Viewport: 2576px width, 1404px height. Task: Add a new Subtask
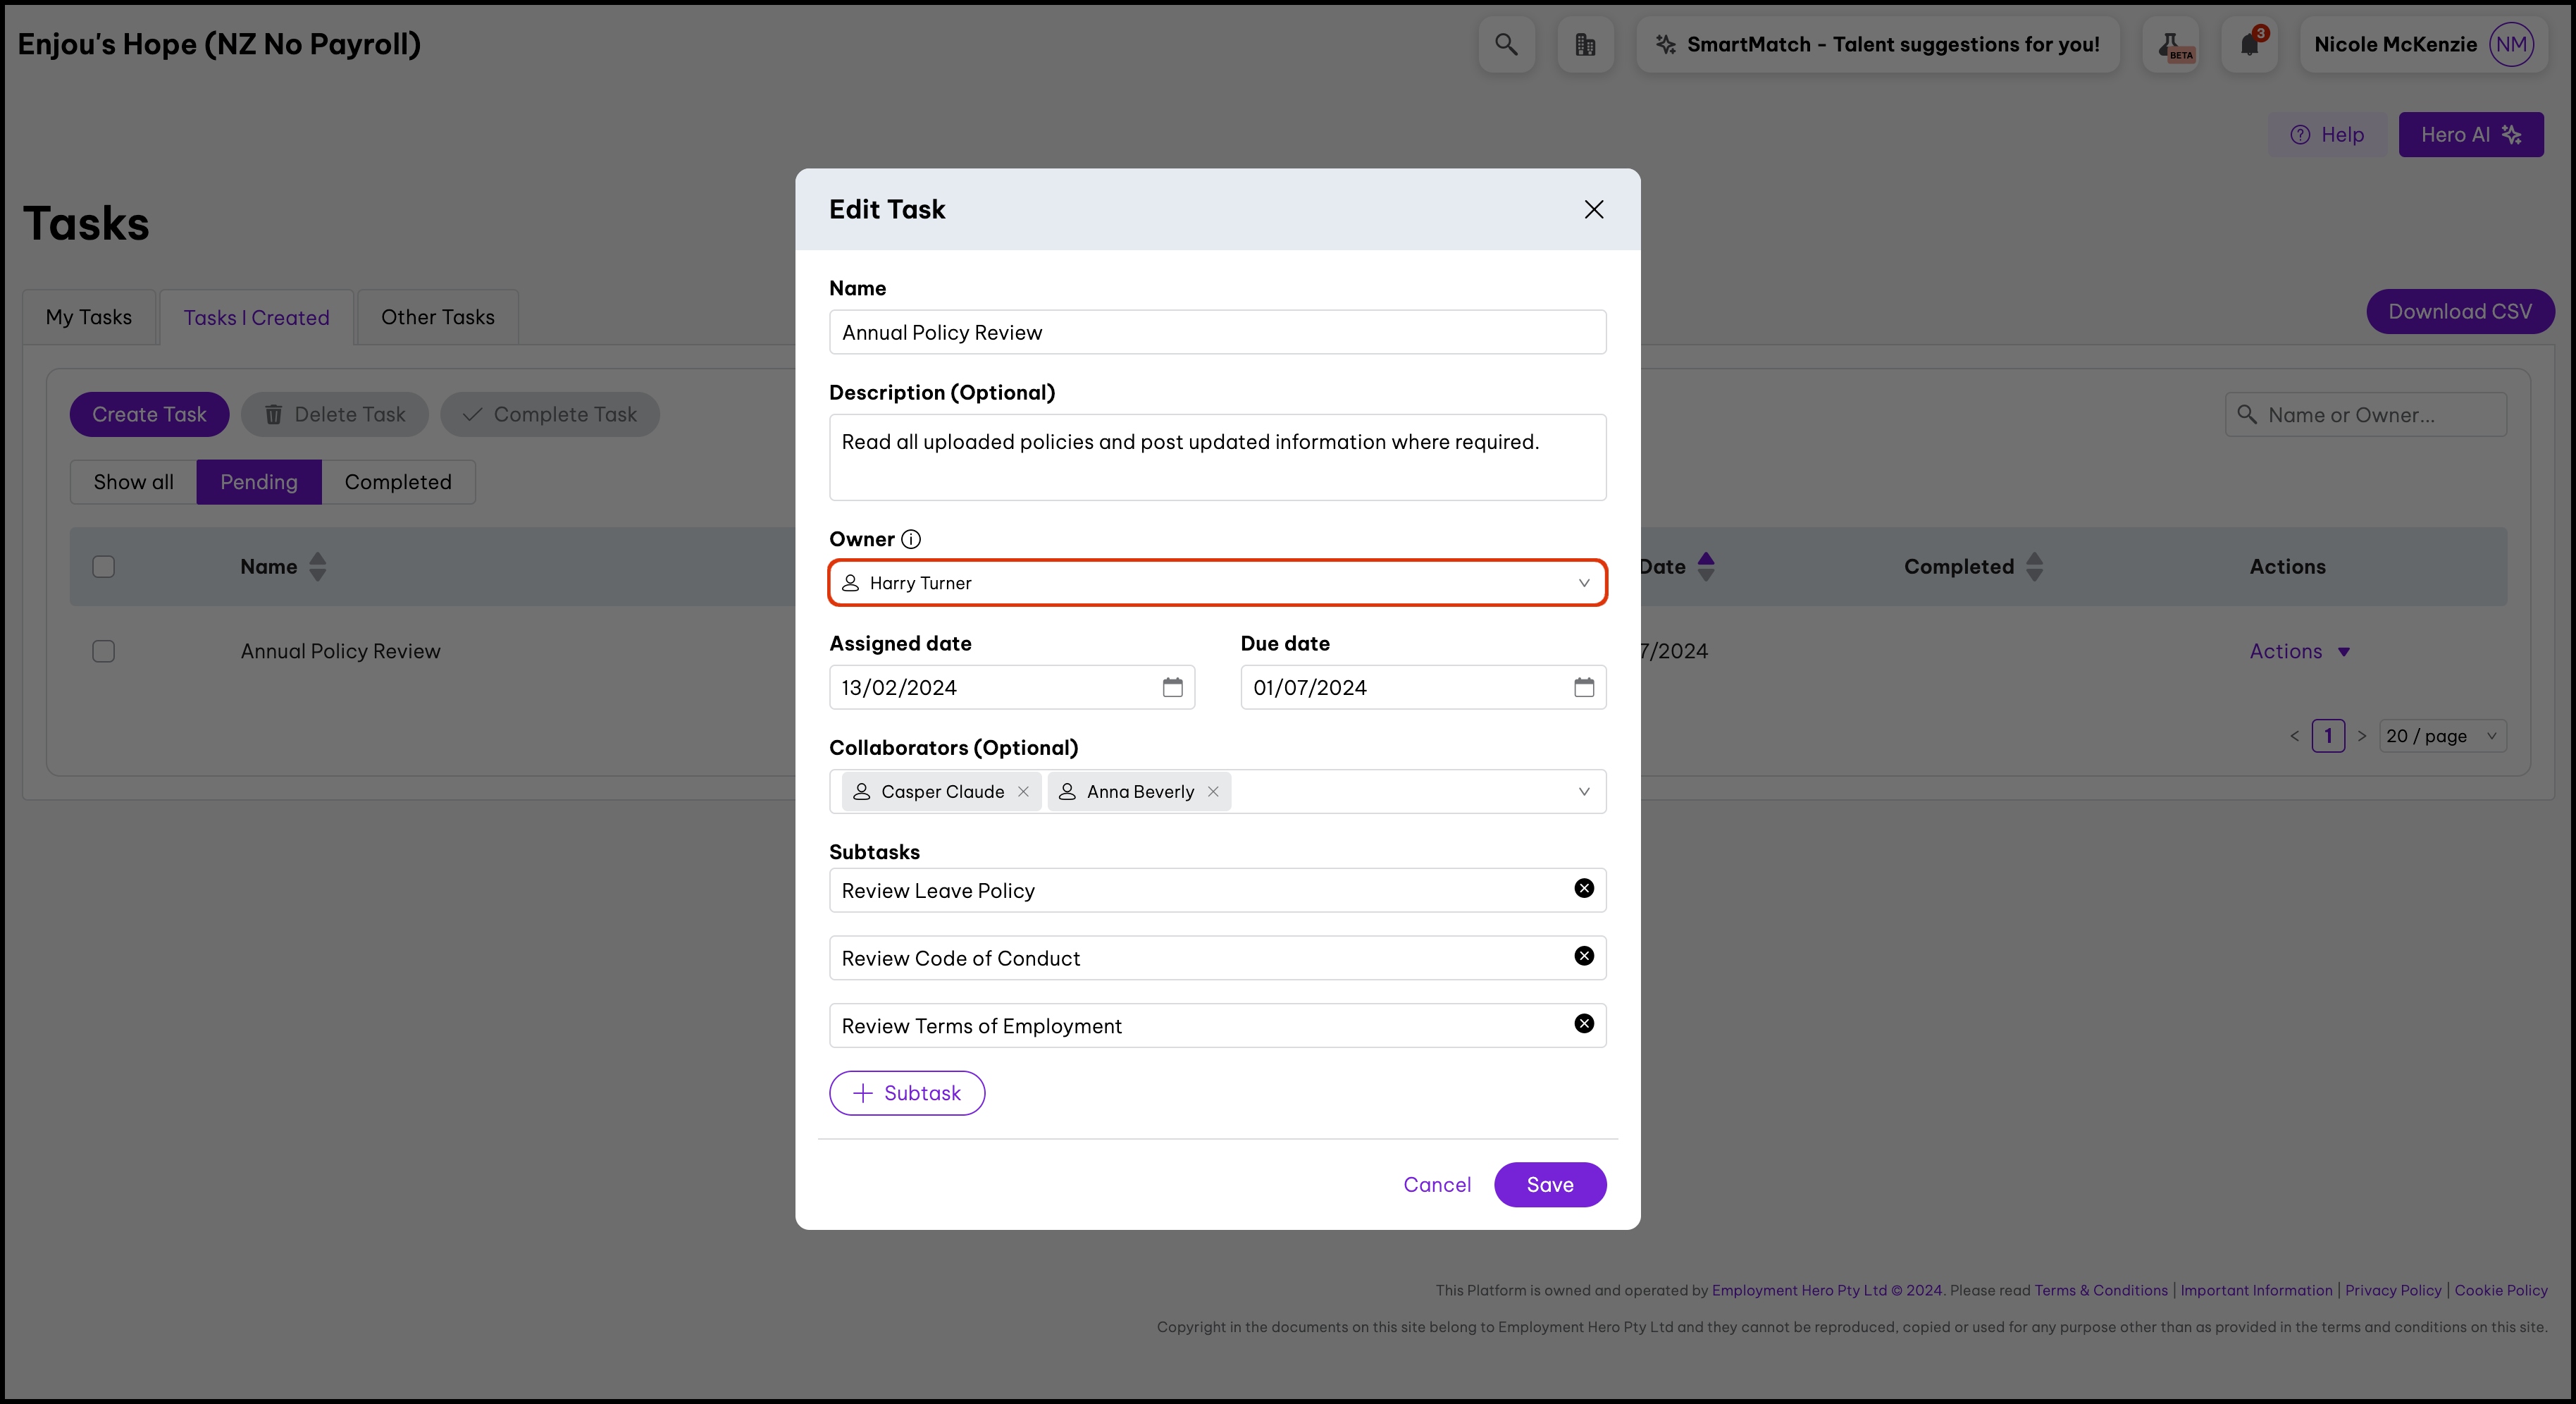(x=906, y=1093)
